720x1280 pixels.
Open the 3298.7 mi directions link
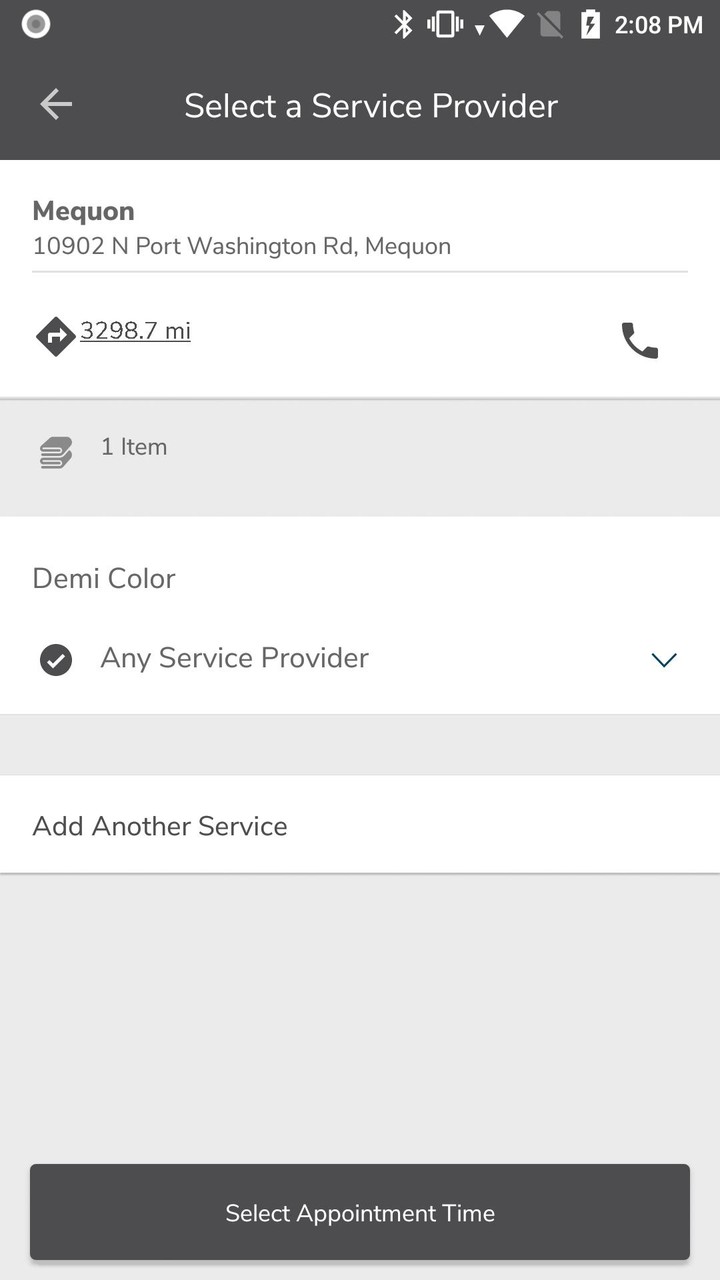point(135,331)
